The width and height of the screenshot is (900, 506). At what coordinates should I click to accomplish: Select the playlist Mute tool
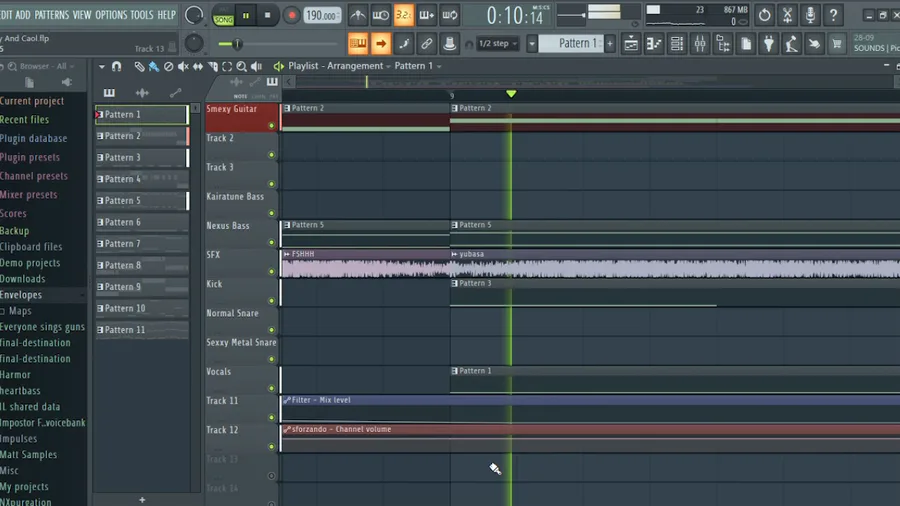click(183, 67)
